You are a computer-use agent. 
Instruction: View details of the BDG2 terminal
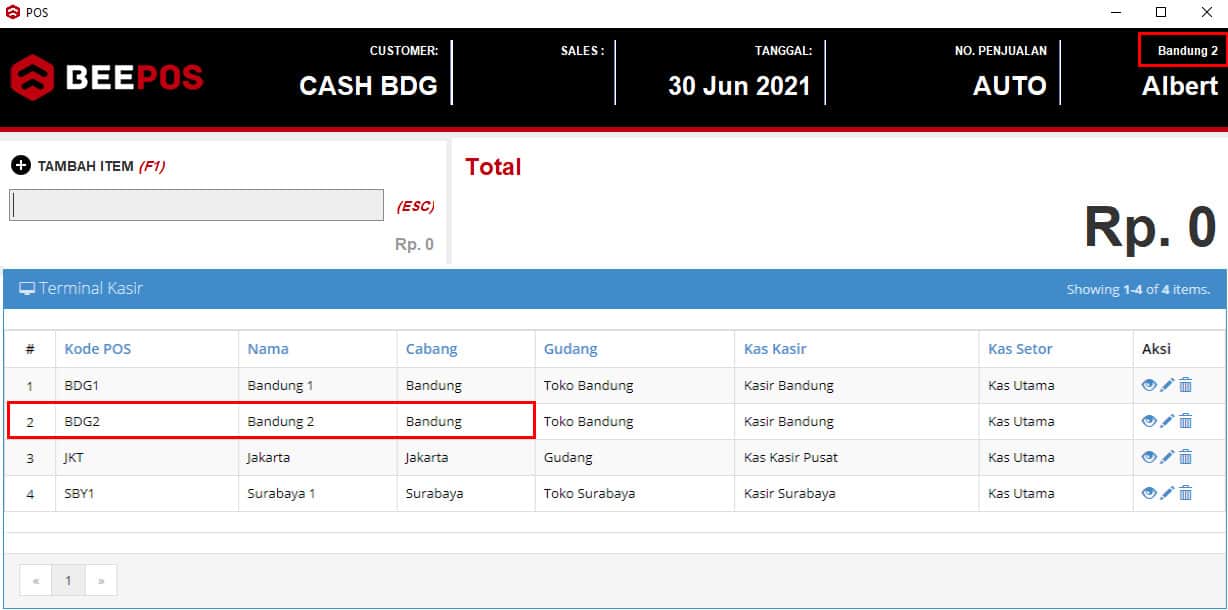(x=1149, y=421)
